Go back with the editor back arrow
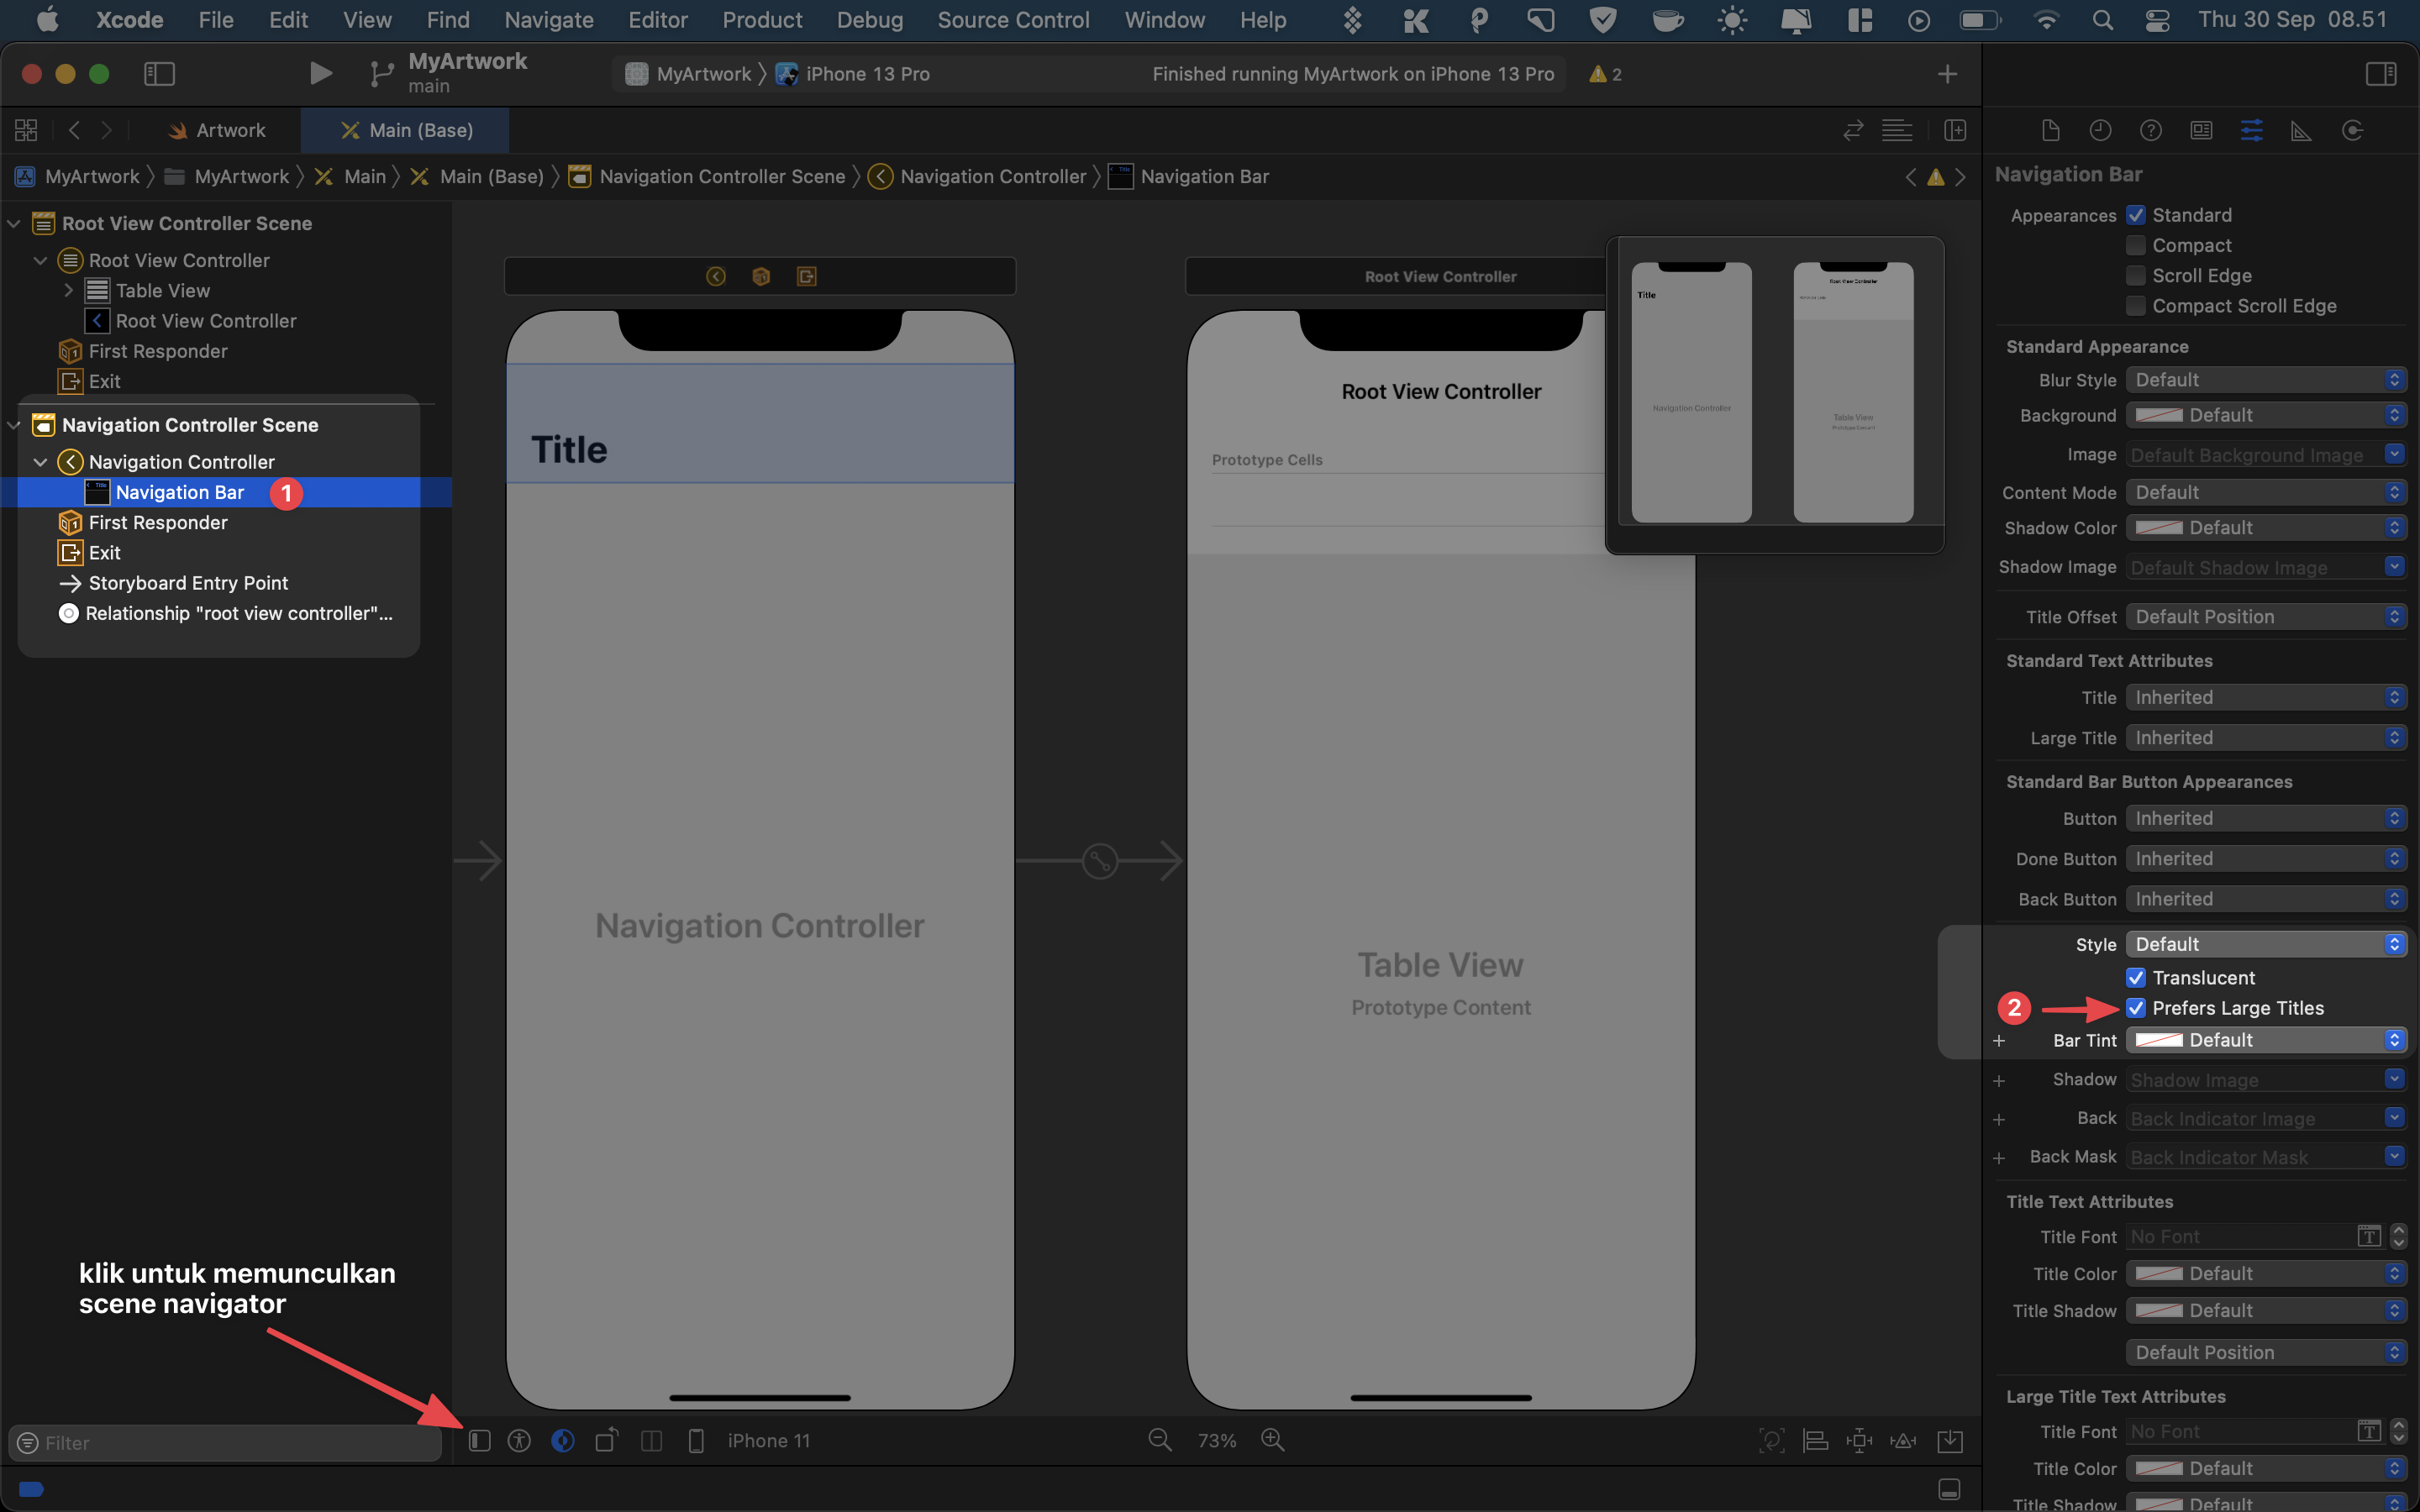Image resolution: width=2420 pixels, height=1512 pixels. click(x=74, y=130)
